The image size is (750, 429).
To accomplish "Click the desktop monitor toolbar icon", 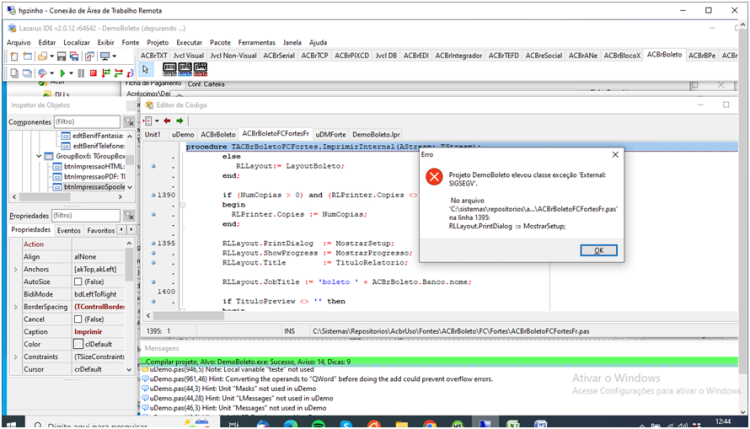I will tap(105, 56).
